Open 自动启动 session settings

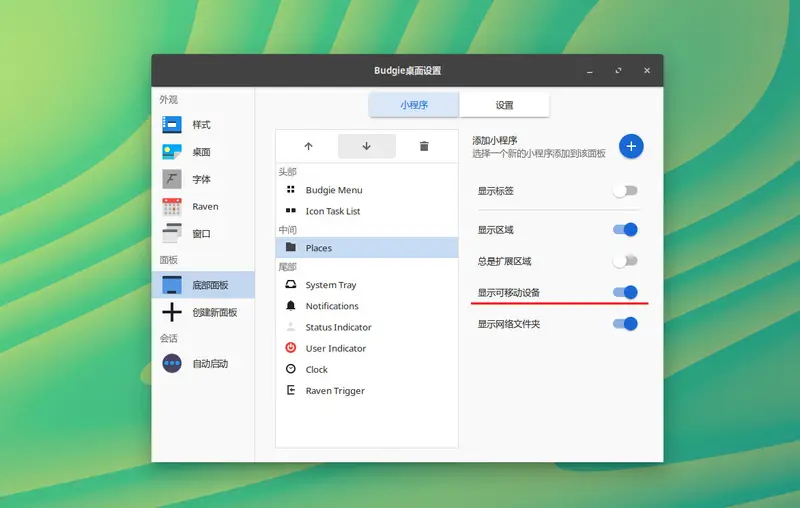(210, 364)
